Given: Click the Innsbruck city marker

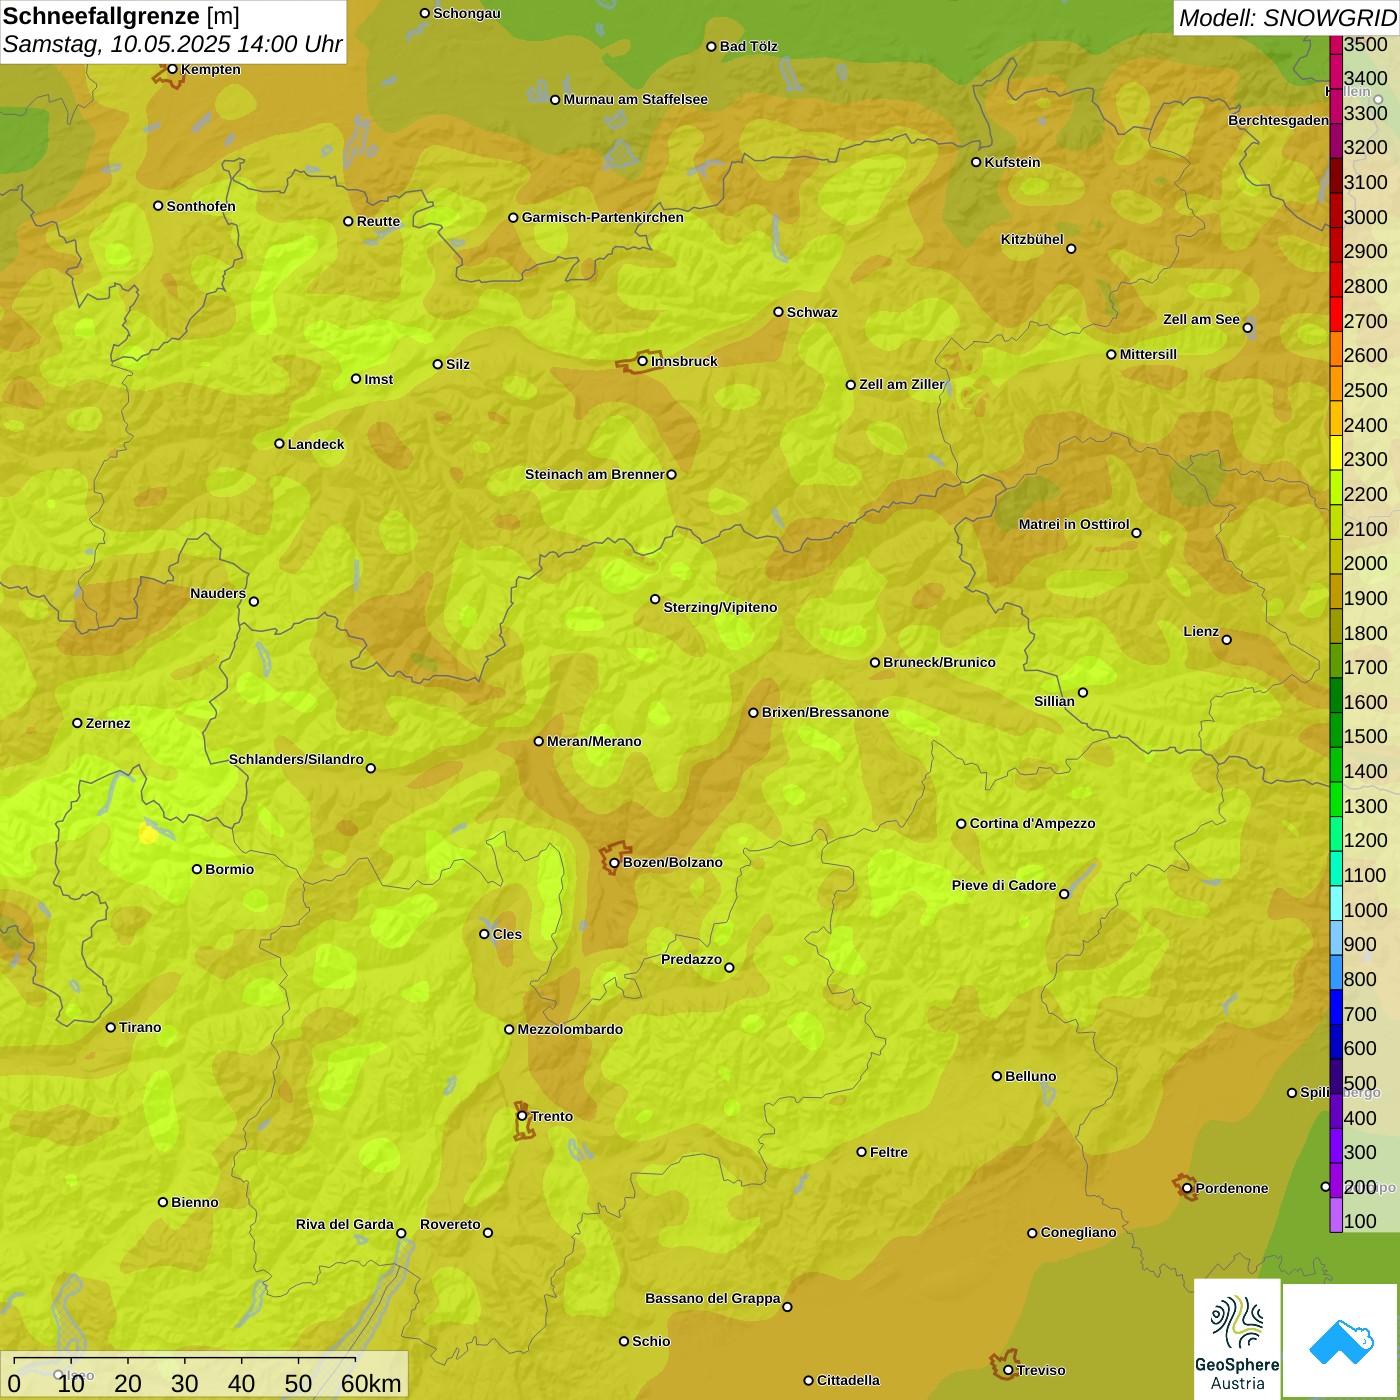Looking at the screenshot, I should click(643, 361).
